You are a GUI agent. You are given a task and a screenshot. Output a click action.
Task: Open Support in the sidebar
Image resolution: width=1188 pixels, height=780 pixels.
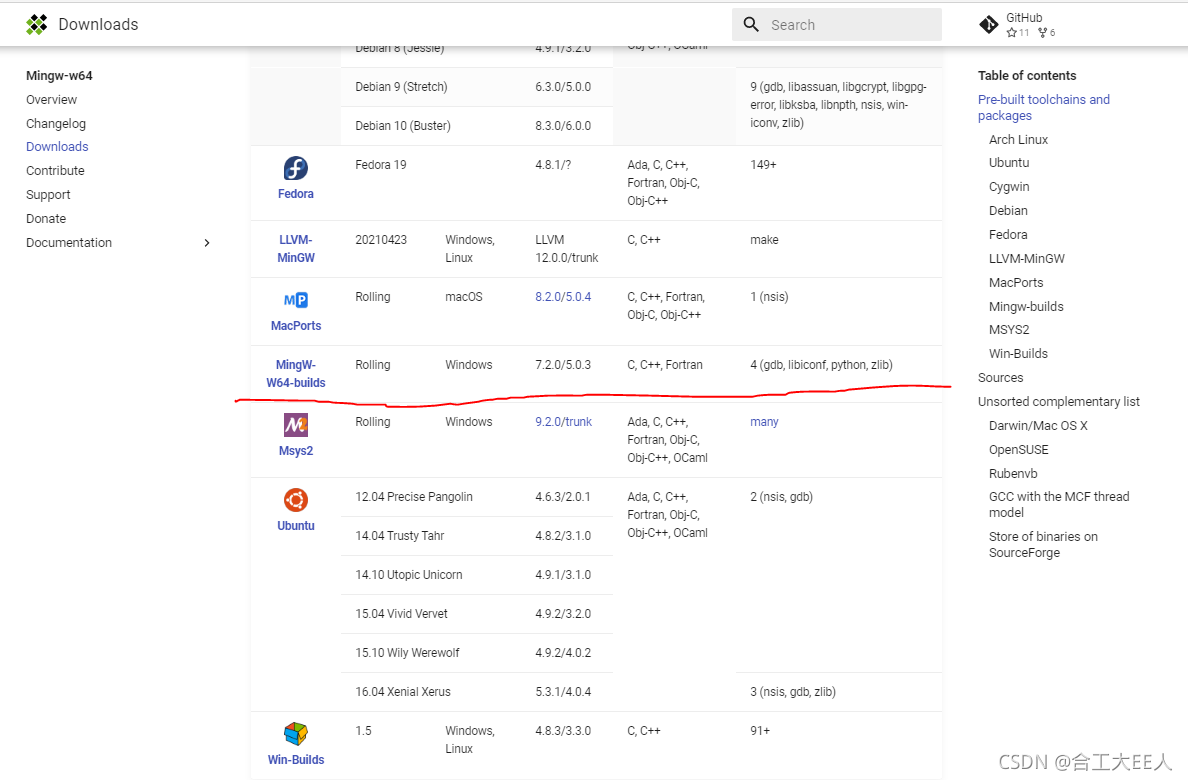[48, 194]
